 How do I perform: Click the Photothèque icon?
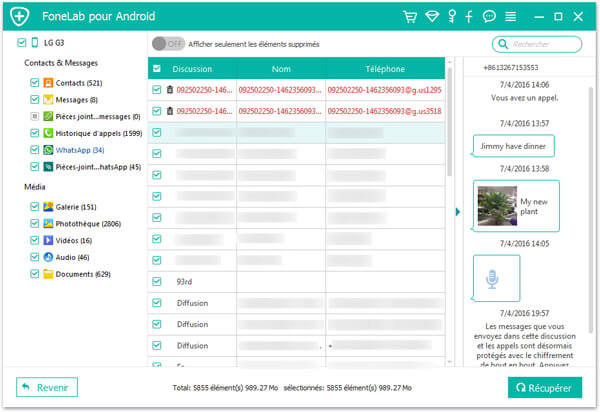tap(48, 223)
